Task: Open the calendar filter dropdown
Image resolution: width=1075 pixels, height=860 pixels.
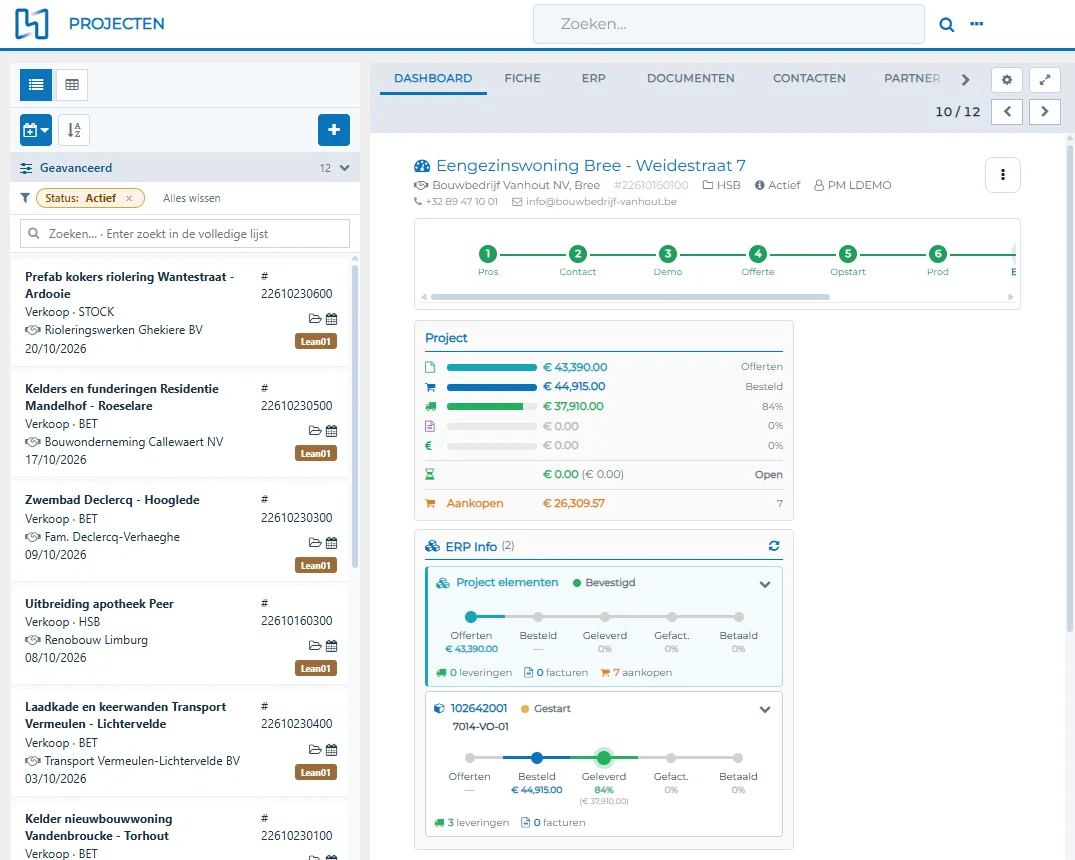Action: pyautogui.click(x=36, y=130)
